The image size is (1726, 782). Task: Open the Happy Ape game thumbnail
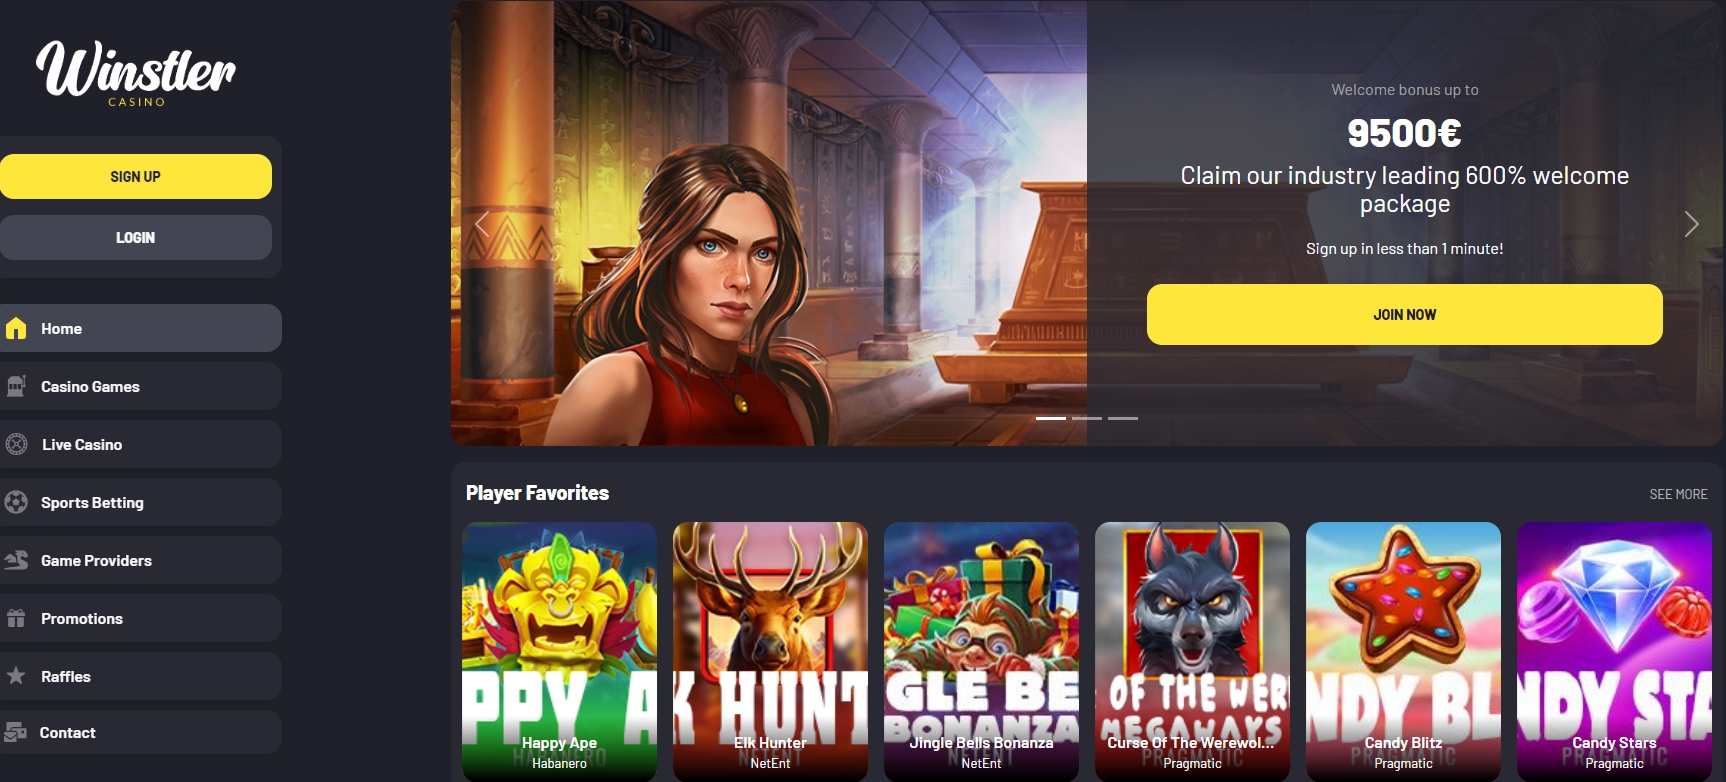(x=559, y=651)
